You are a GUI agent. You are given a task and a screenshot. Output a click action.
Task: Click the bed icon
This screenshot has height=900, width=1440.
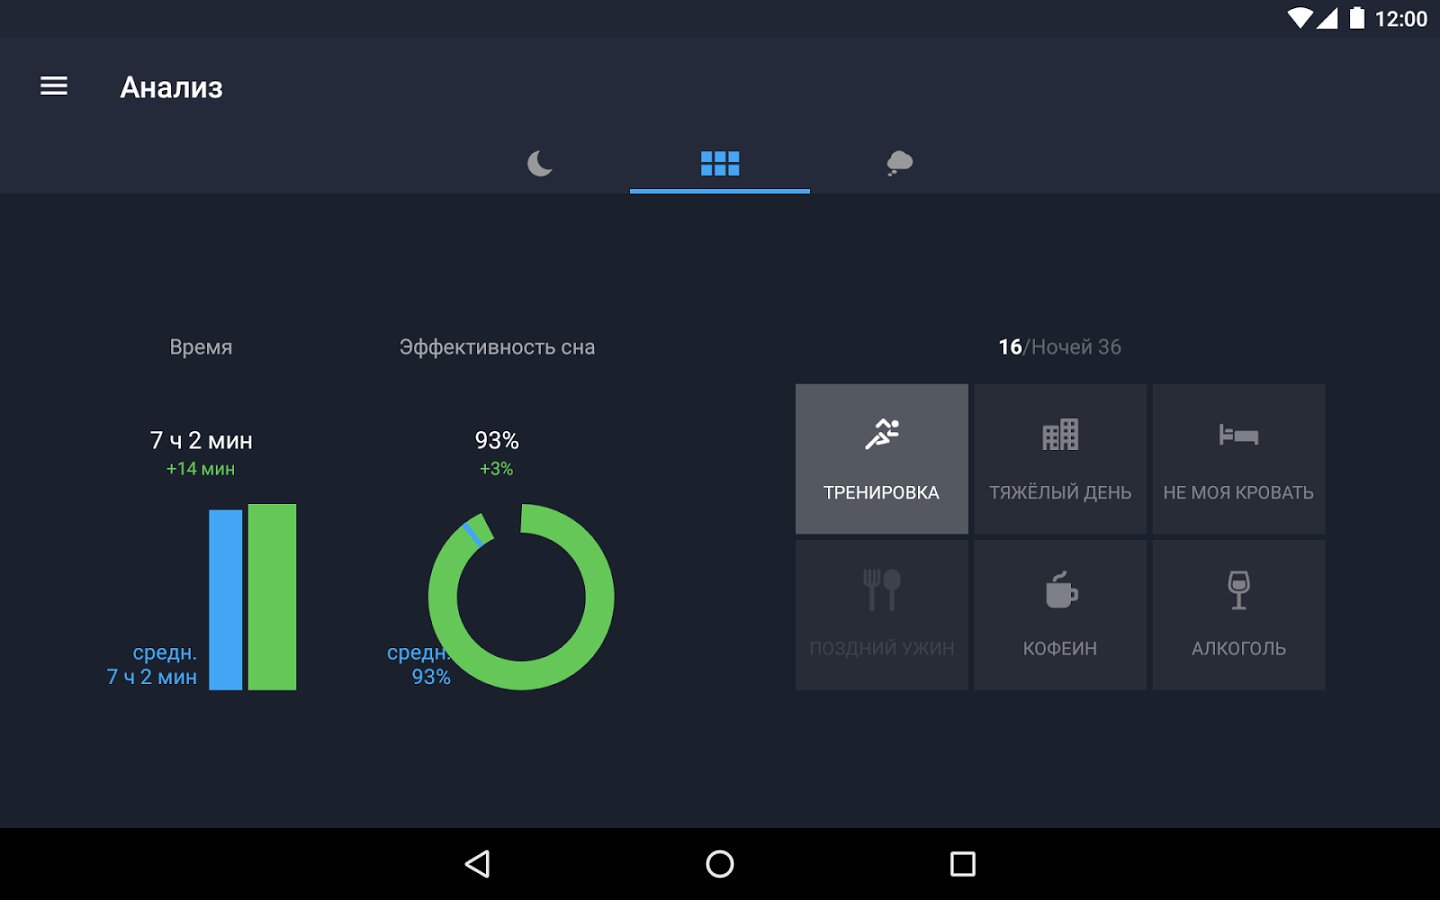[1238, 434]
